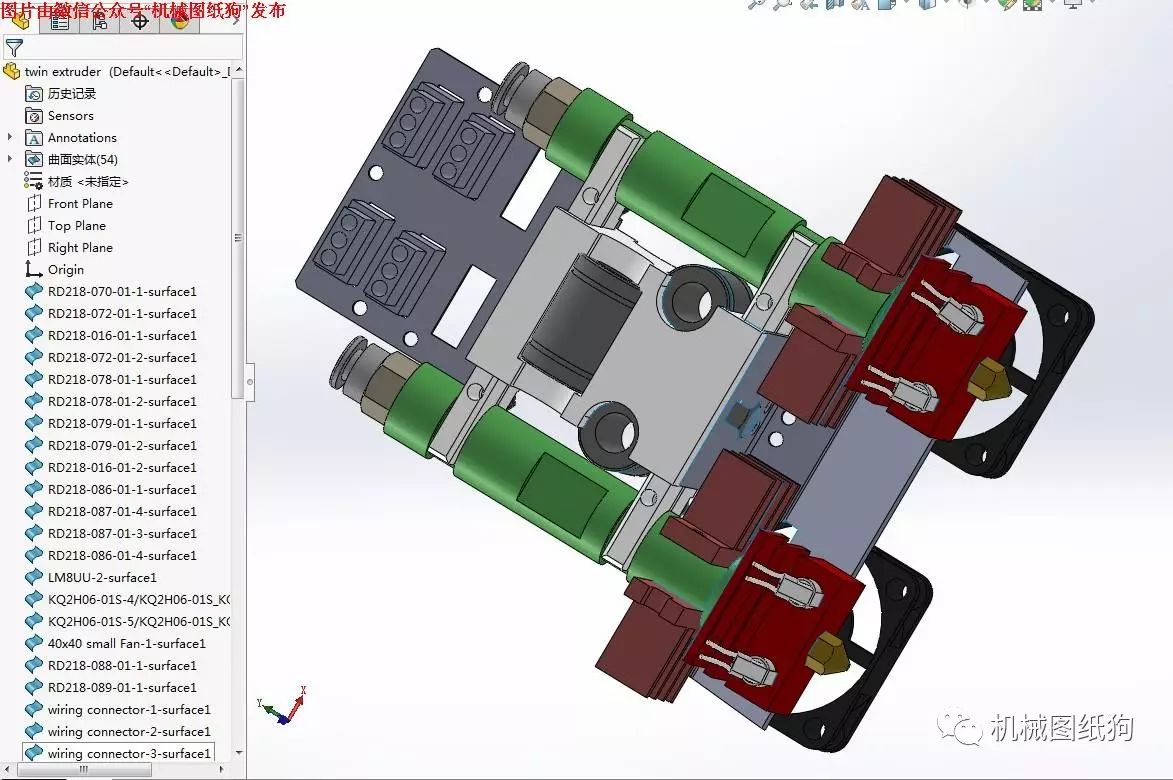
Task: Select RD218-079-01-1-surface1 in the tree
Action: pos(122,423)
